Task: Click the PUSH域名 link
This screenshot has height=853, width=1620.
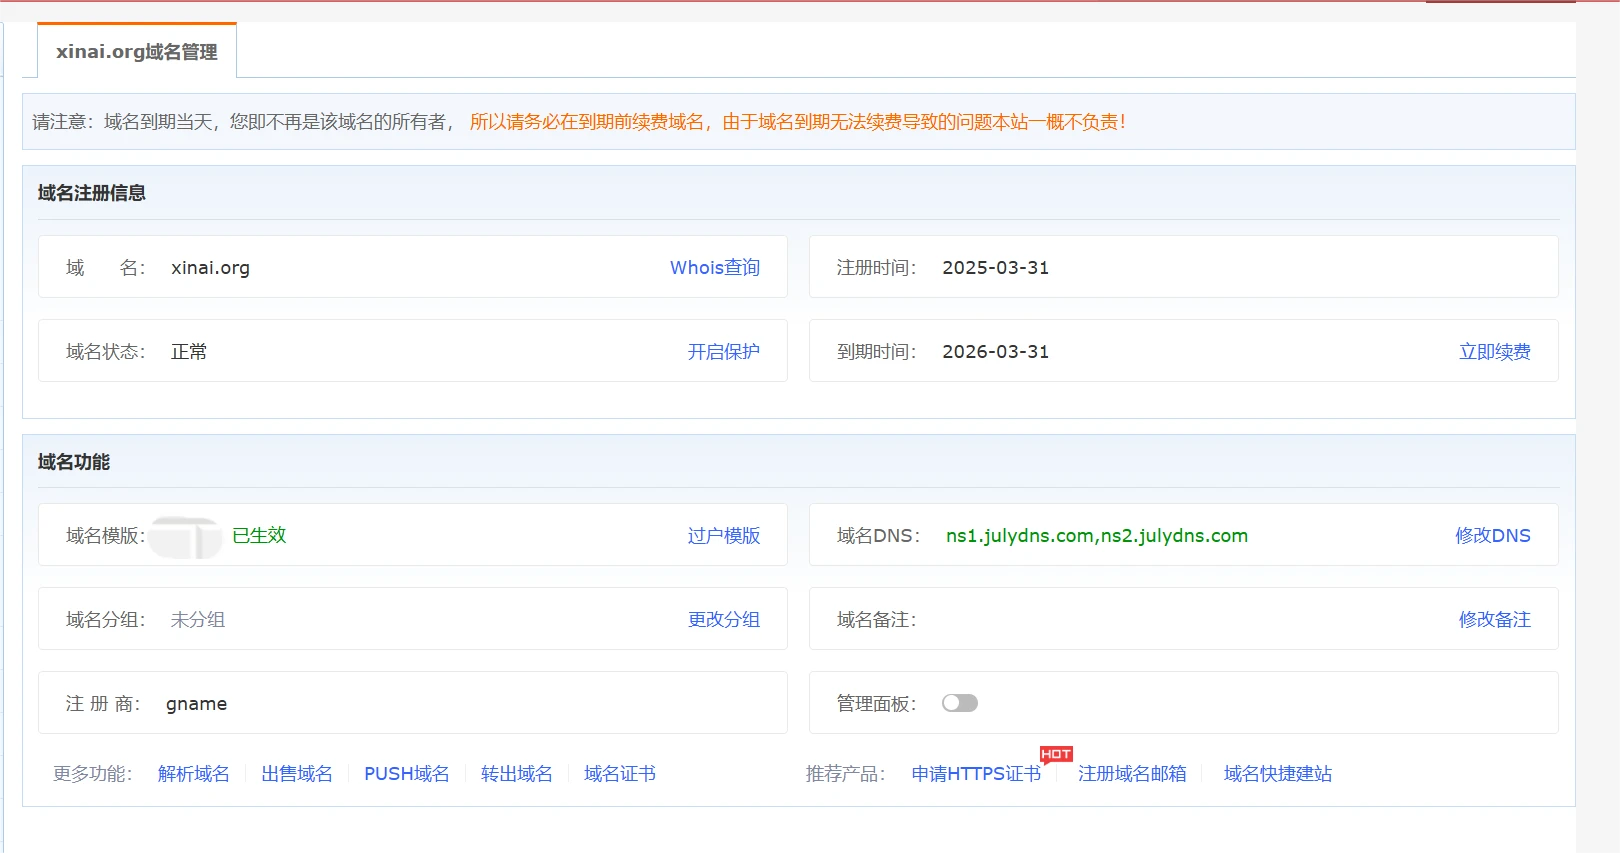Action: point(406,774)
